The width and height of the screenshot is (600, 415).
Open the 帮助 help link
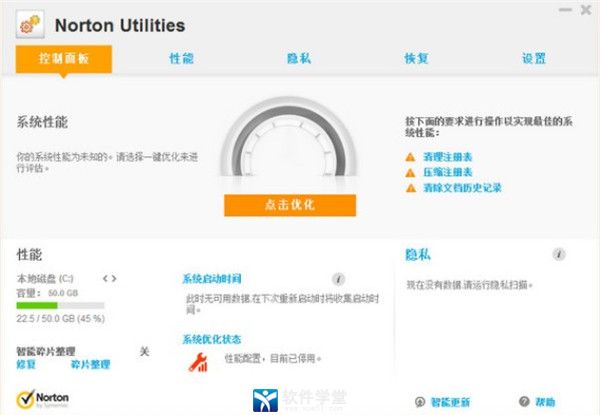click(x=545, y=402)
